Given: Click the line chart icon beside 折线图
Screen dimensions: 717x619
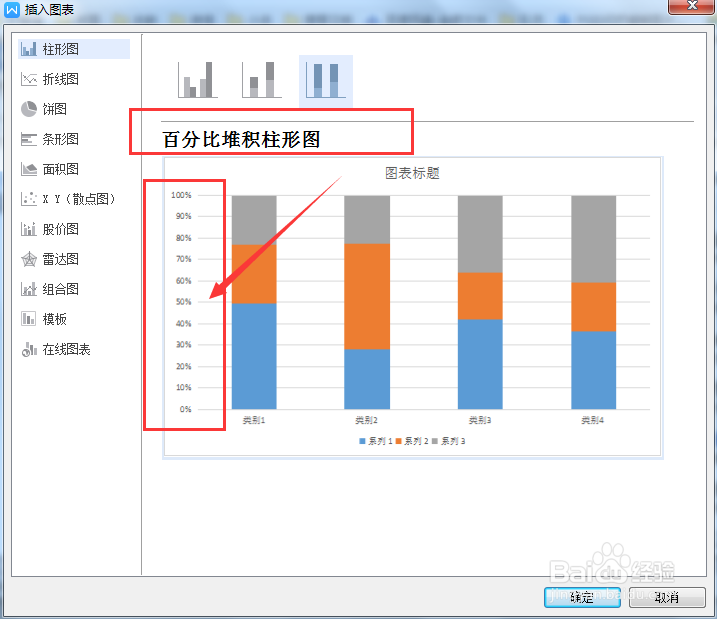Looking at the screenshot, I should pos(29,79).
